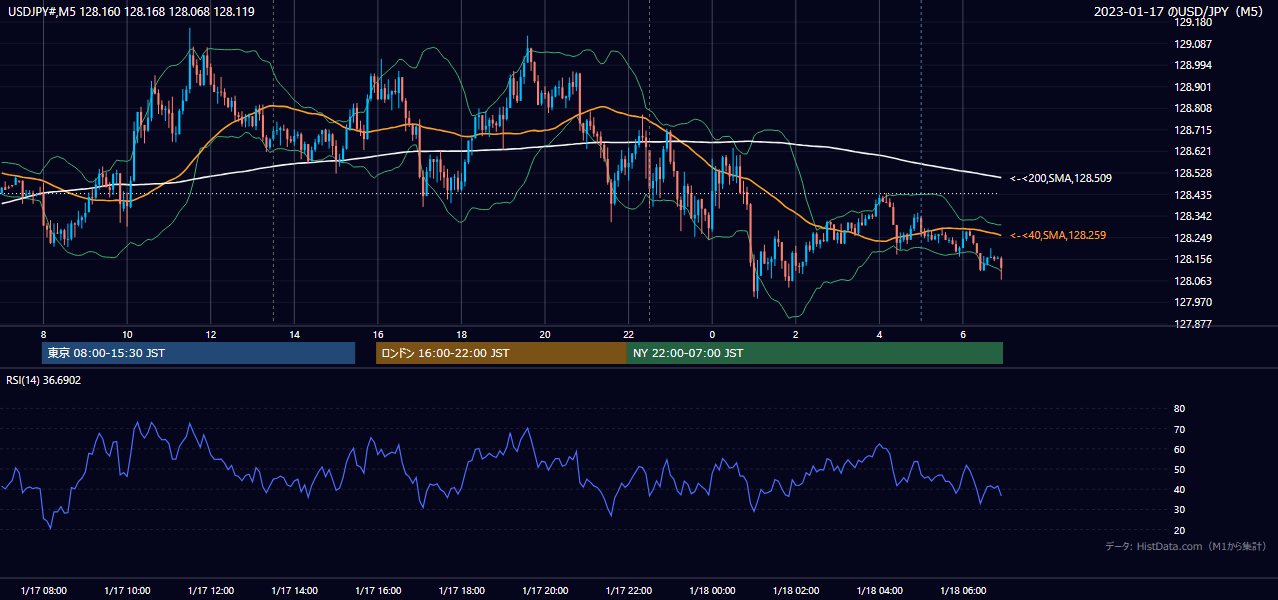Image resolution: width=1278 pixels, height=600 pixels.
Task: Click the 128.435 price axis label
Action: (x=1193, y=195)
